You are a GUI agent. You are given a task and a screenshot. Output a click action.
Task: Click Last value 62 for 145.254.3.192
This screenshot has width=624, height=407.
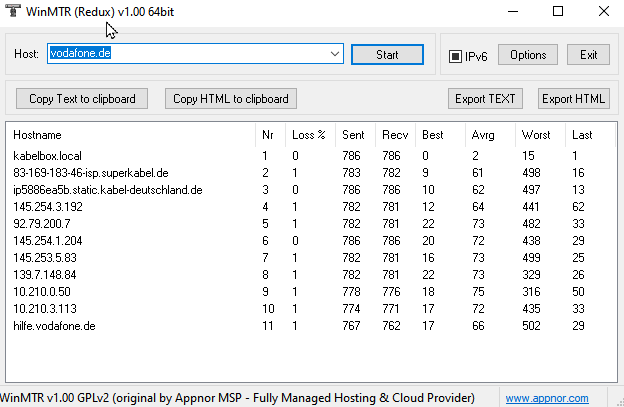coord(578,207)
